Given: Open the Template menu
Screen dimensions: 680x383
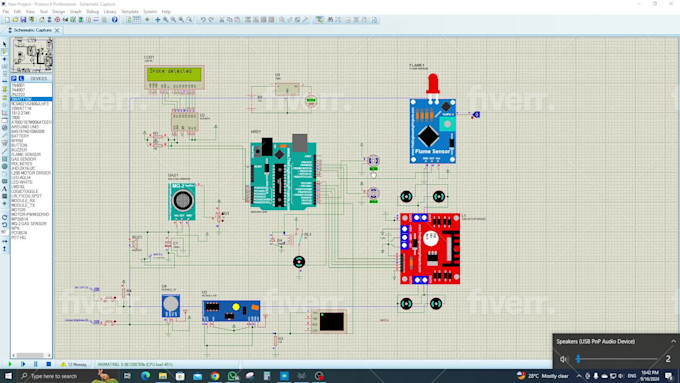Looking at the screenshot, I should [130, 12].
